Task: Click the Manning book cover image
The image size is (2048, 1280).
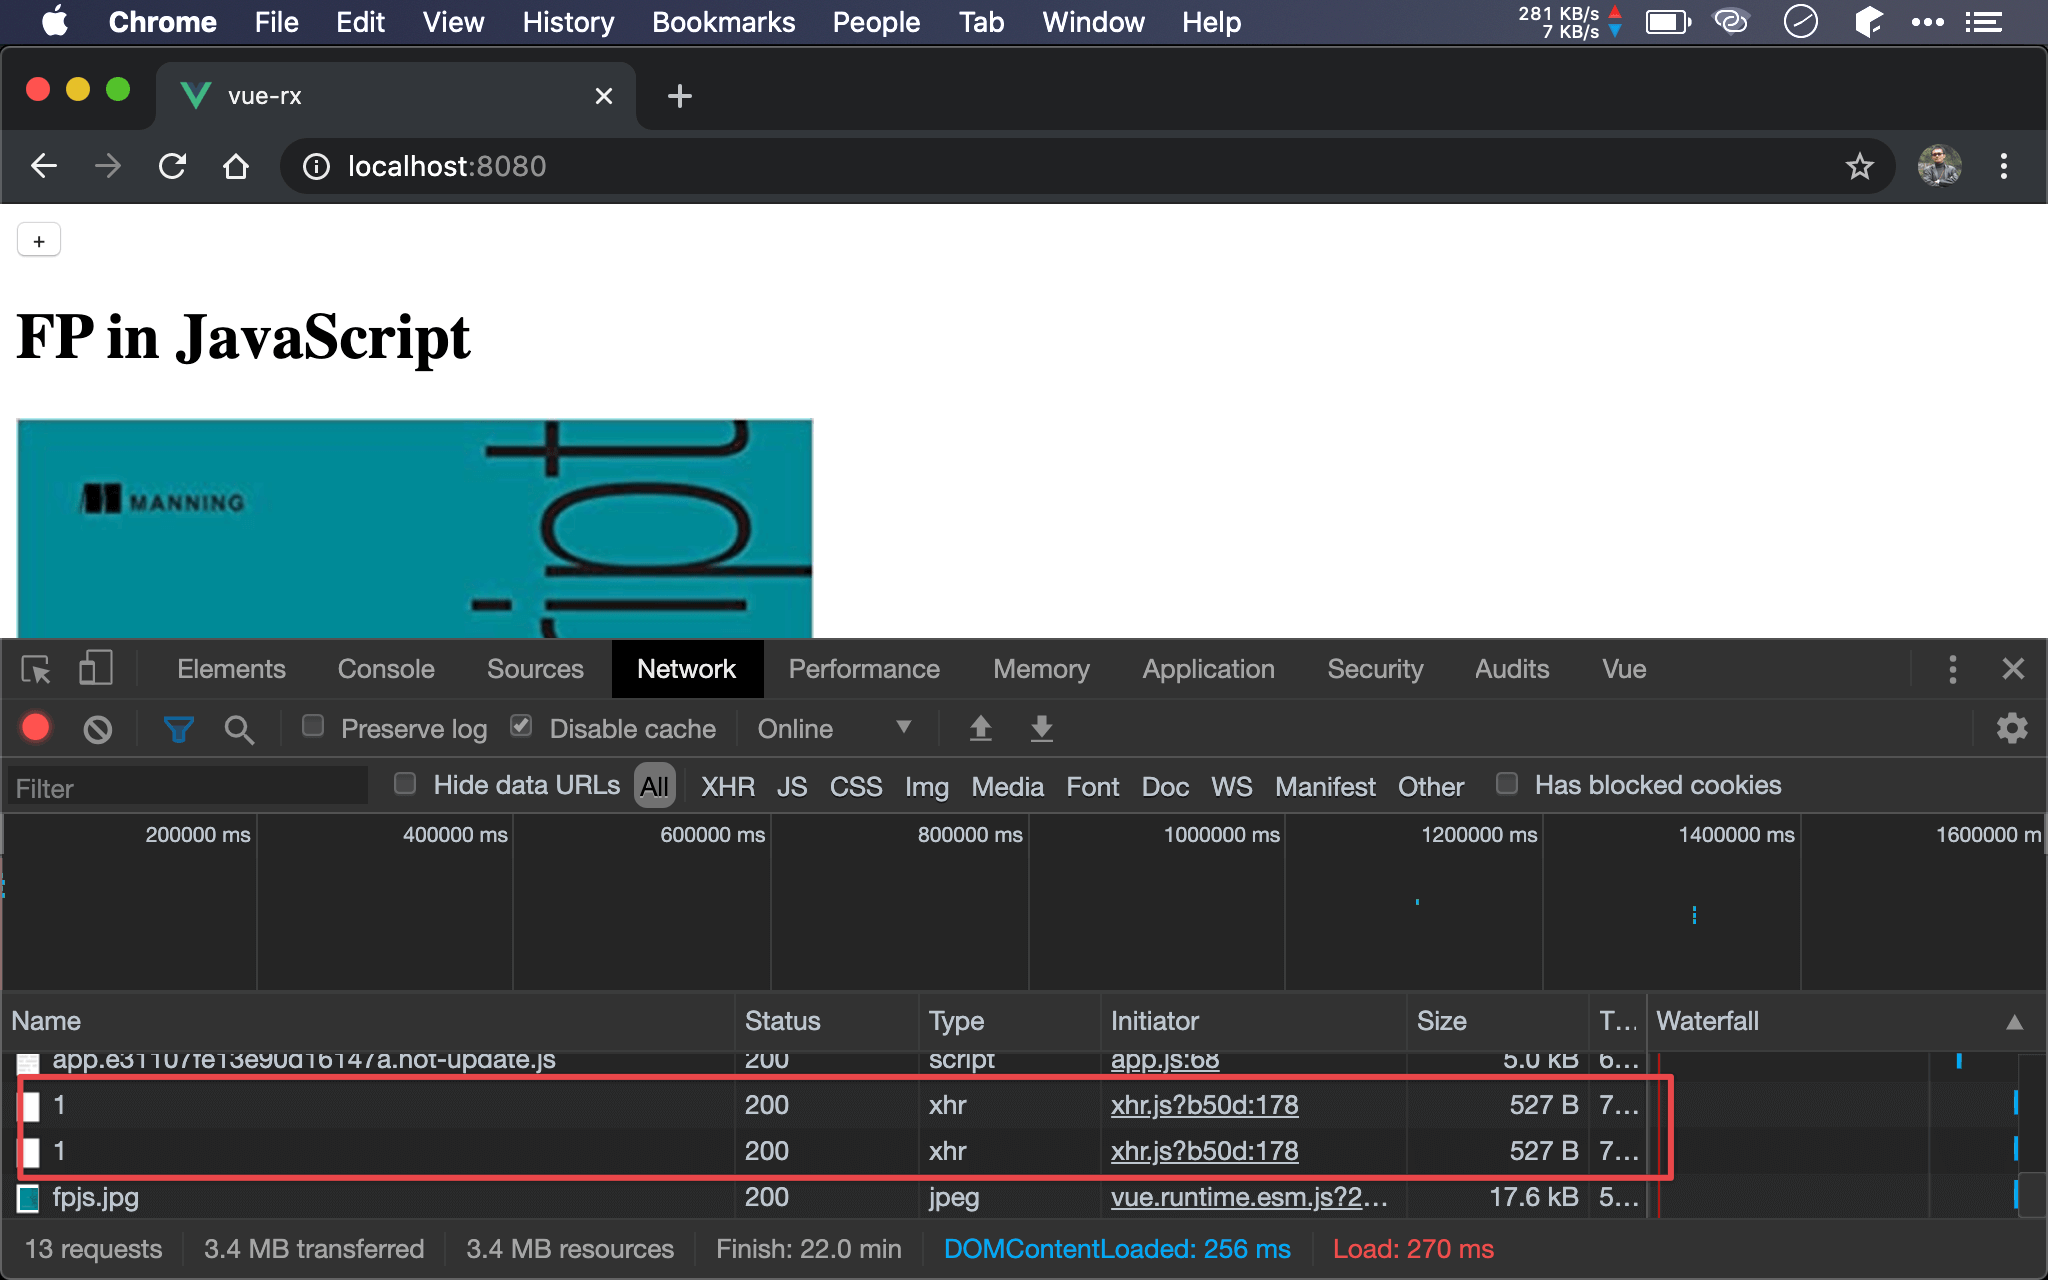Action: [x=415, y=528]
